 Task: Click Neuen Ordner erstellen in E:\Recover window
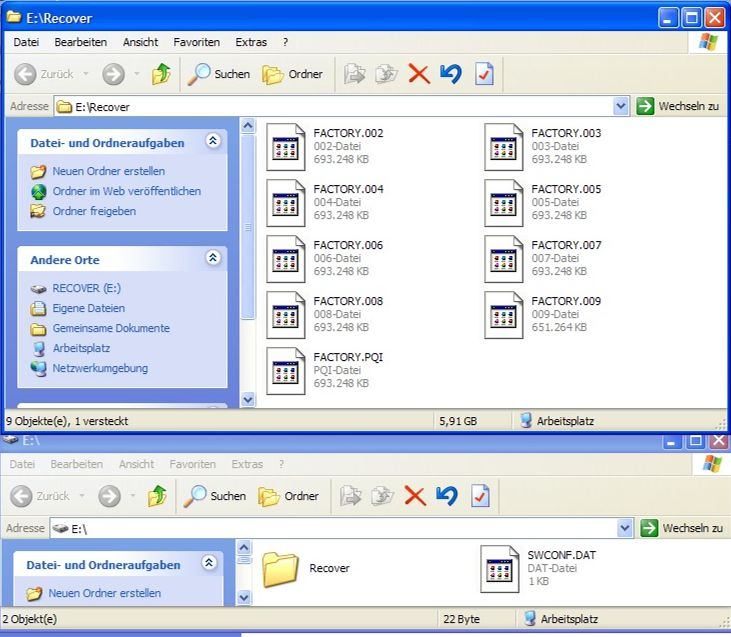point(108,171)
